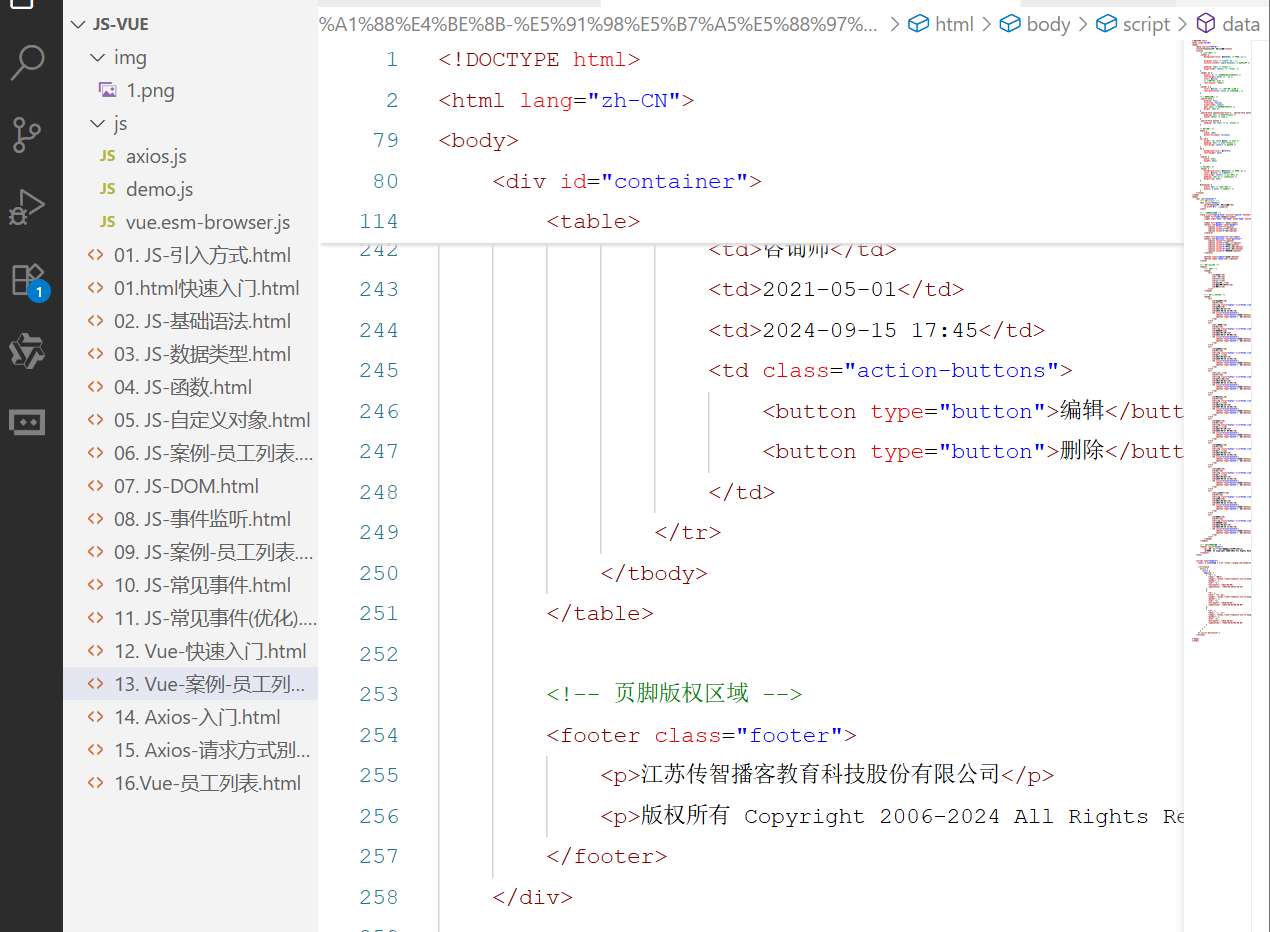The height and width of the screenshot is (932, 1270).
Task: Open 10. JS-常见事件.html file
Action: [x=190, y=585]
